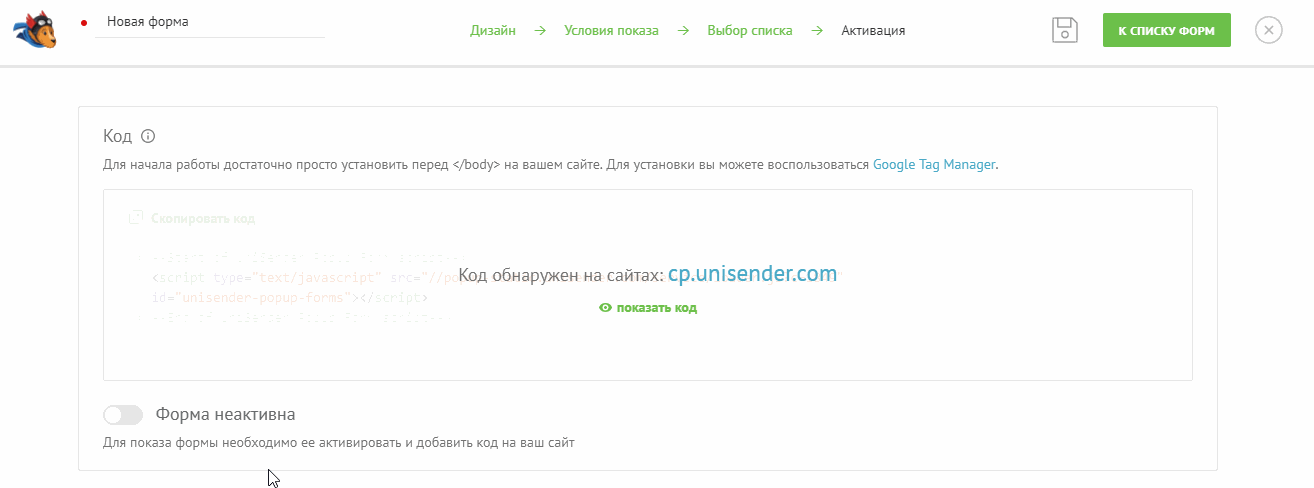Image resolution: width=1314 pixels, height=488 pixels.
Task: Click the Код обнаружен на сайтах text
Action: click(x=561, y=275)
